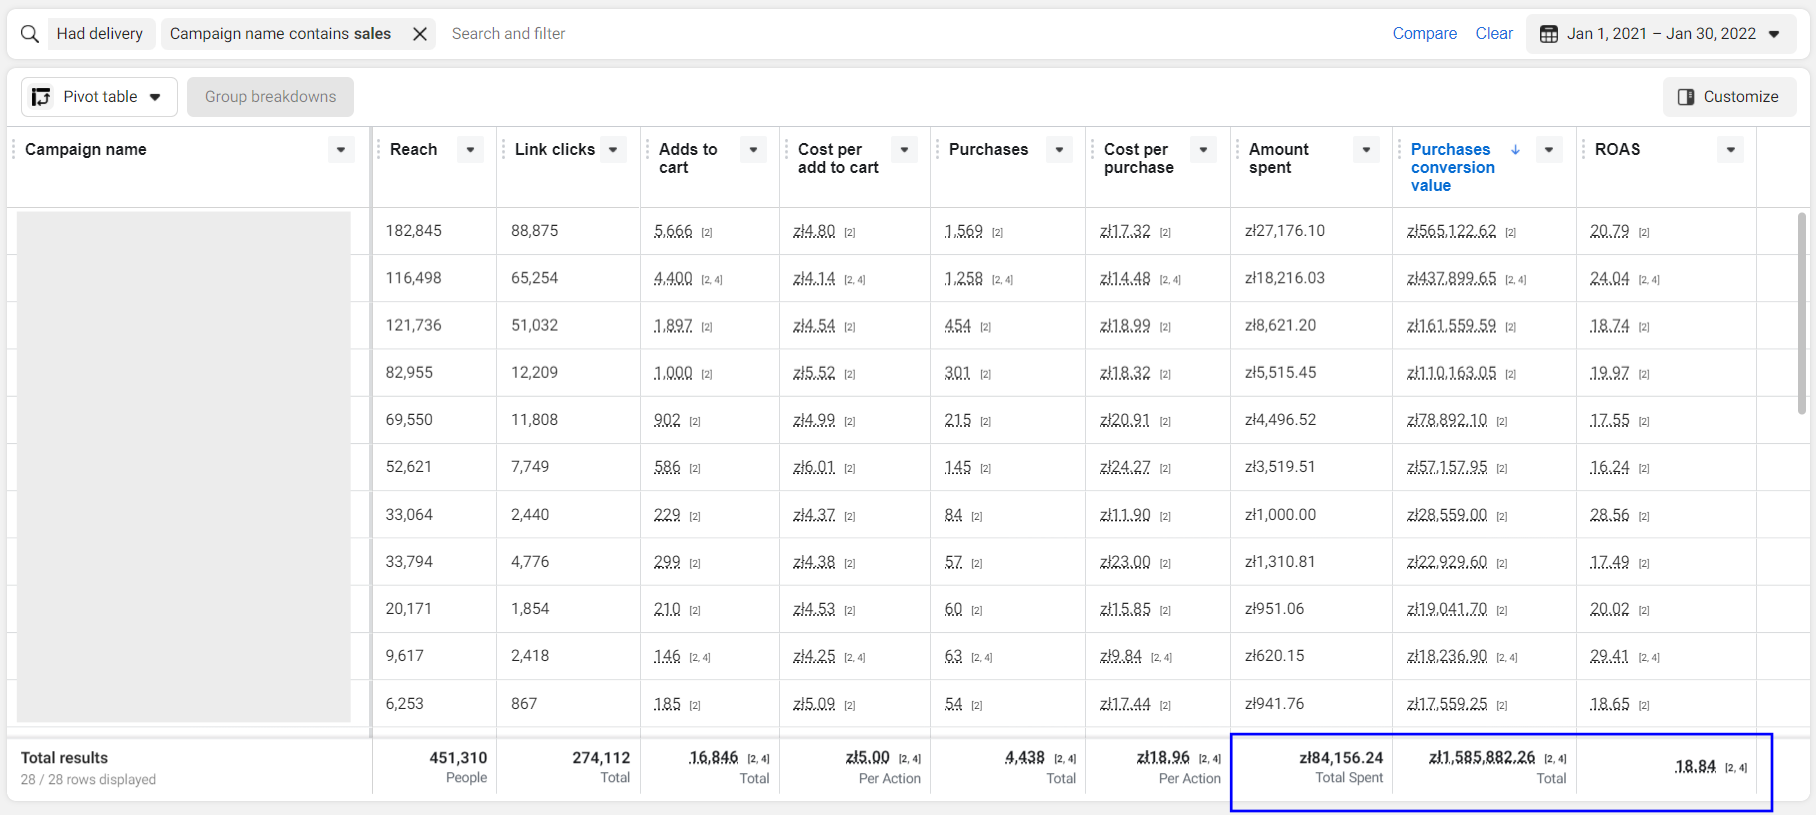Open the Adds to cart column menu
This screenshot has width=1816, height=815.
753,150
